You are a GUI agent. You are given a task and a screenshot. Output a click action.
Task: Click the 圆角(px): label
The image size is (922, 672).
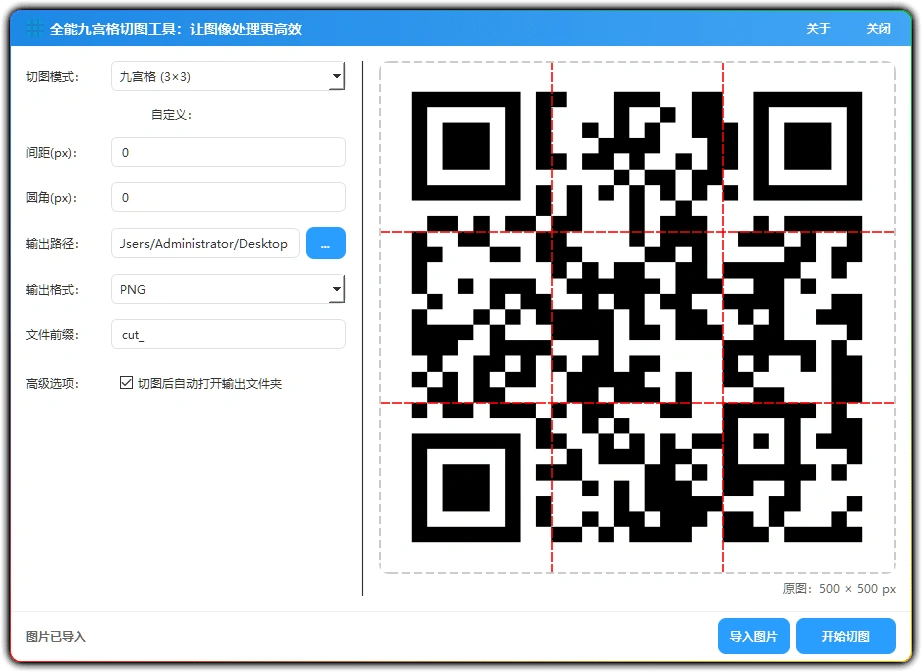(52, 198)
